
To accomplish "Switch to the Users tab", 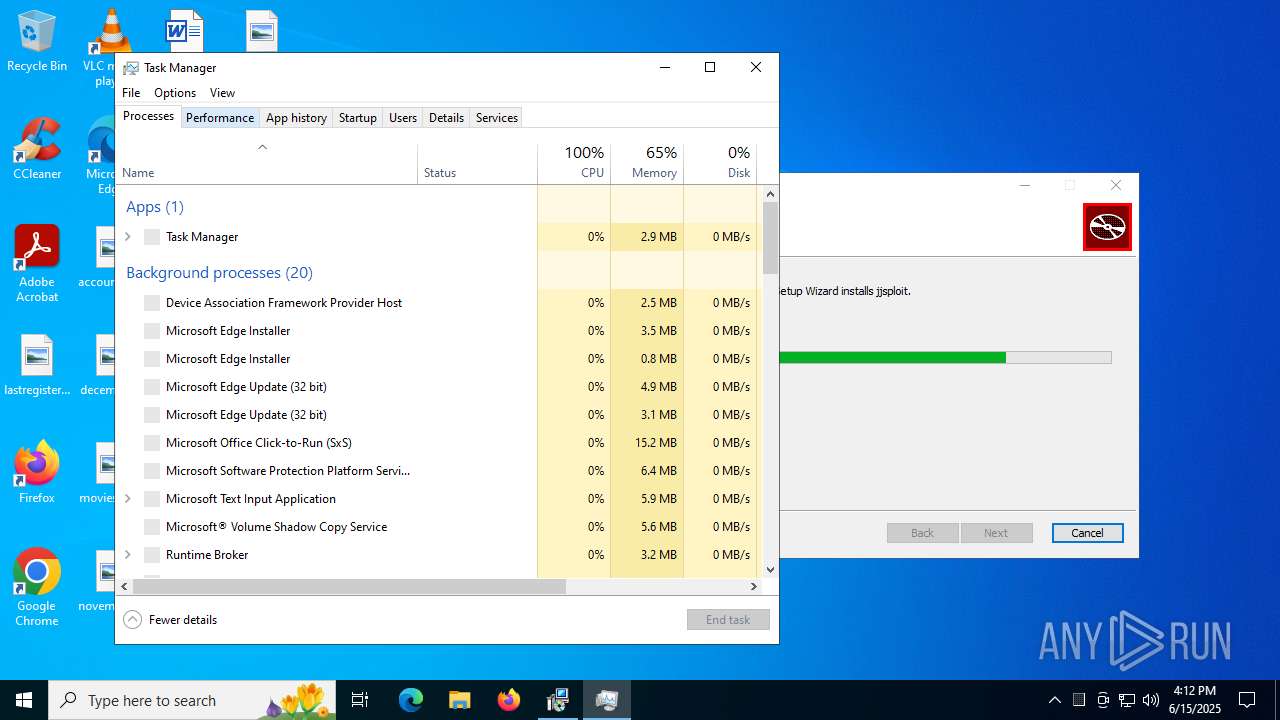I will click(x=403, y=118).
